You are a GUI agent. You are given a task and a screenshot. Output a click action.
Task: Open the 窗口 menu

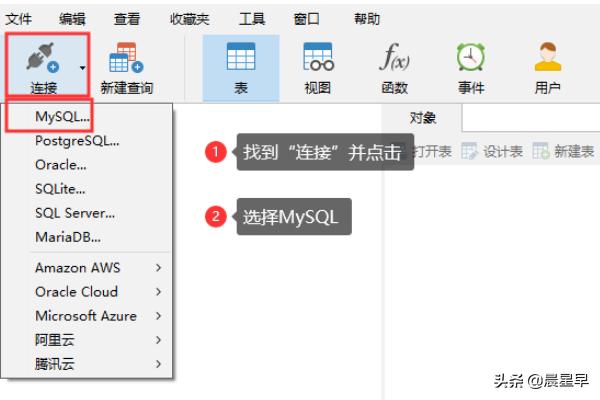tap(306, 19)
